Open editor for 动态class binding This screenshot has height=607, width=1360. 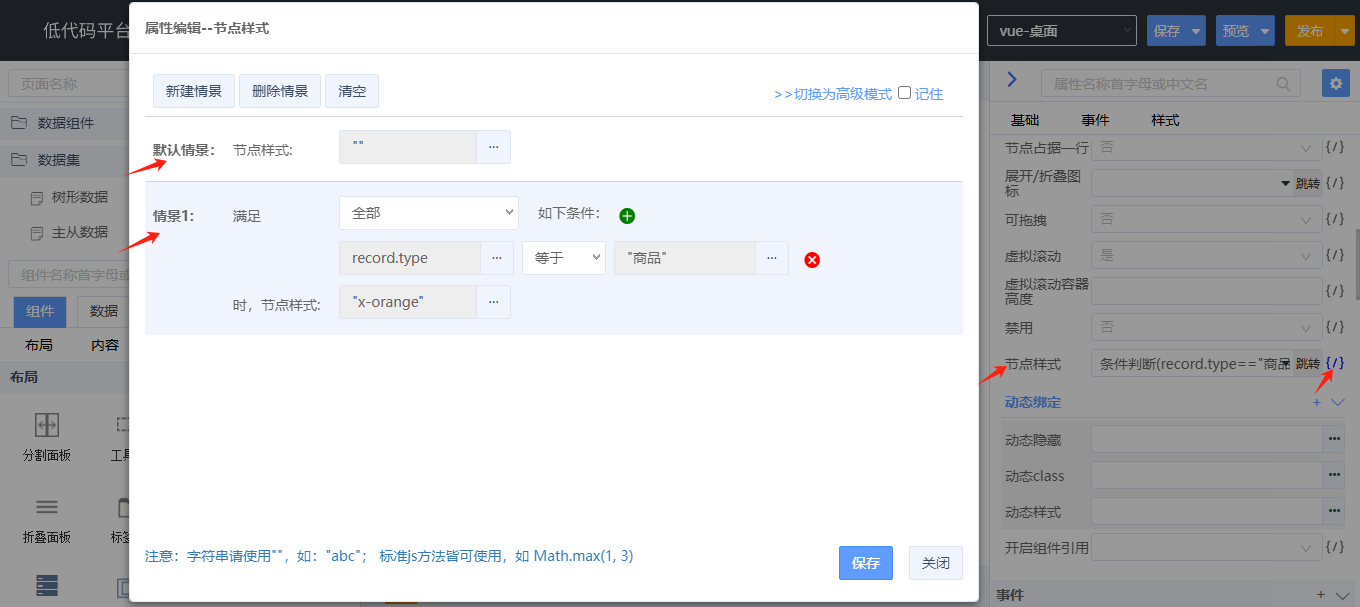point(1333,475)
